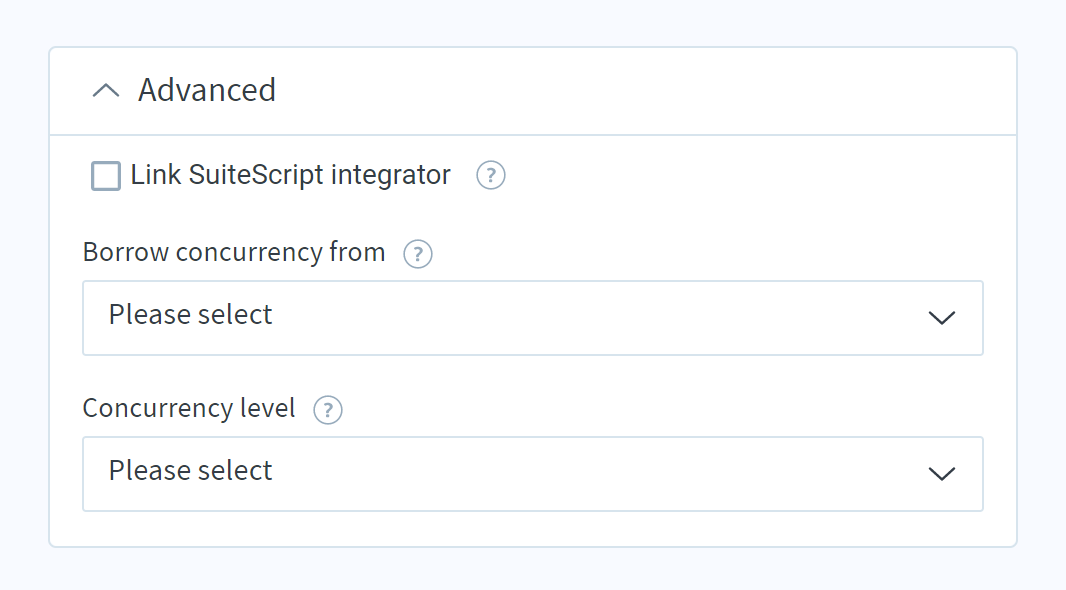Open help icon beside Concurrency level

pos(328,410)
